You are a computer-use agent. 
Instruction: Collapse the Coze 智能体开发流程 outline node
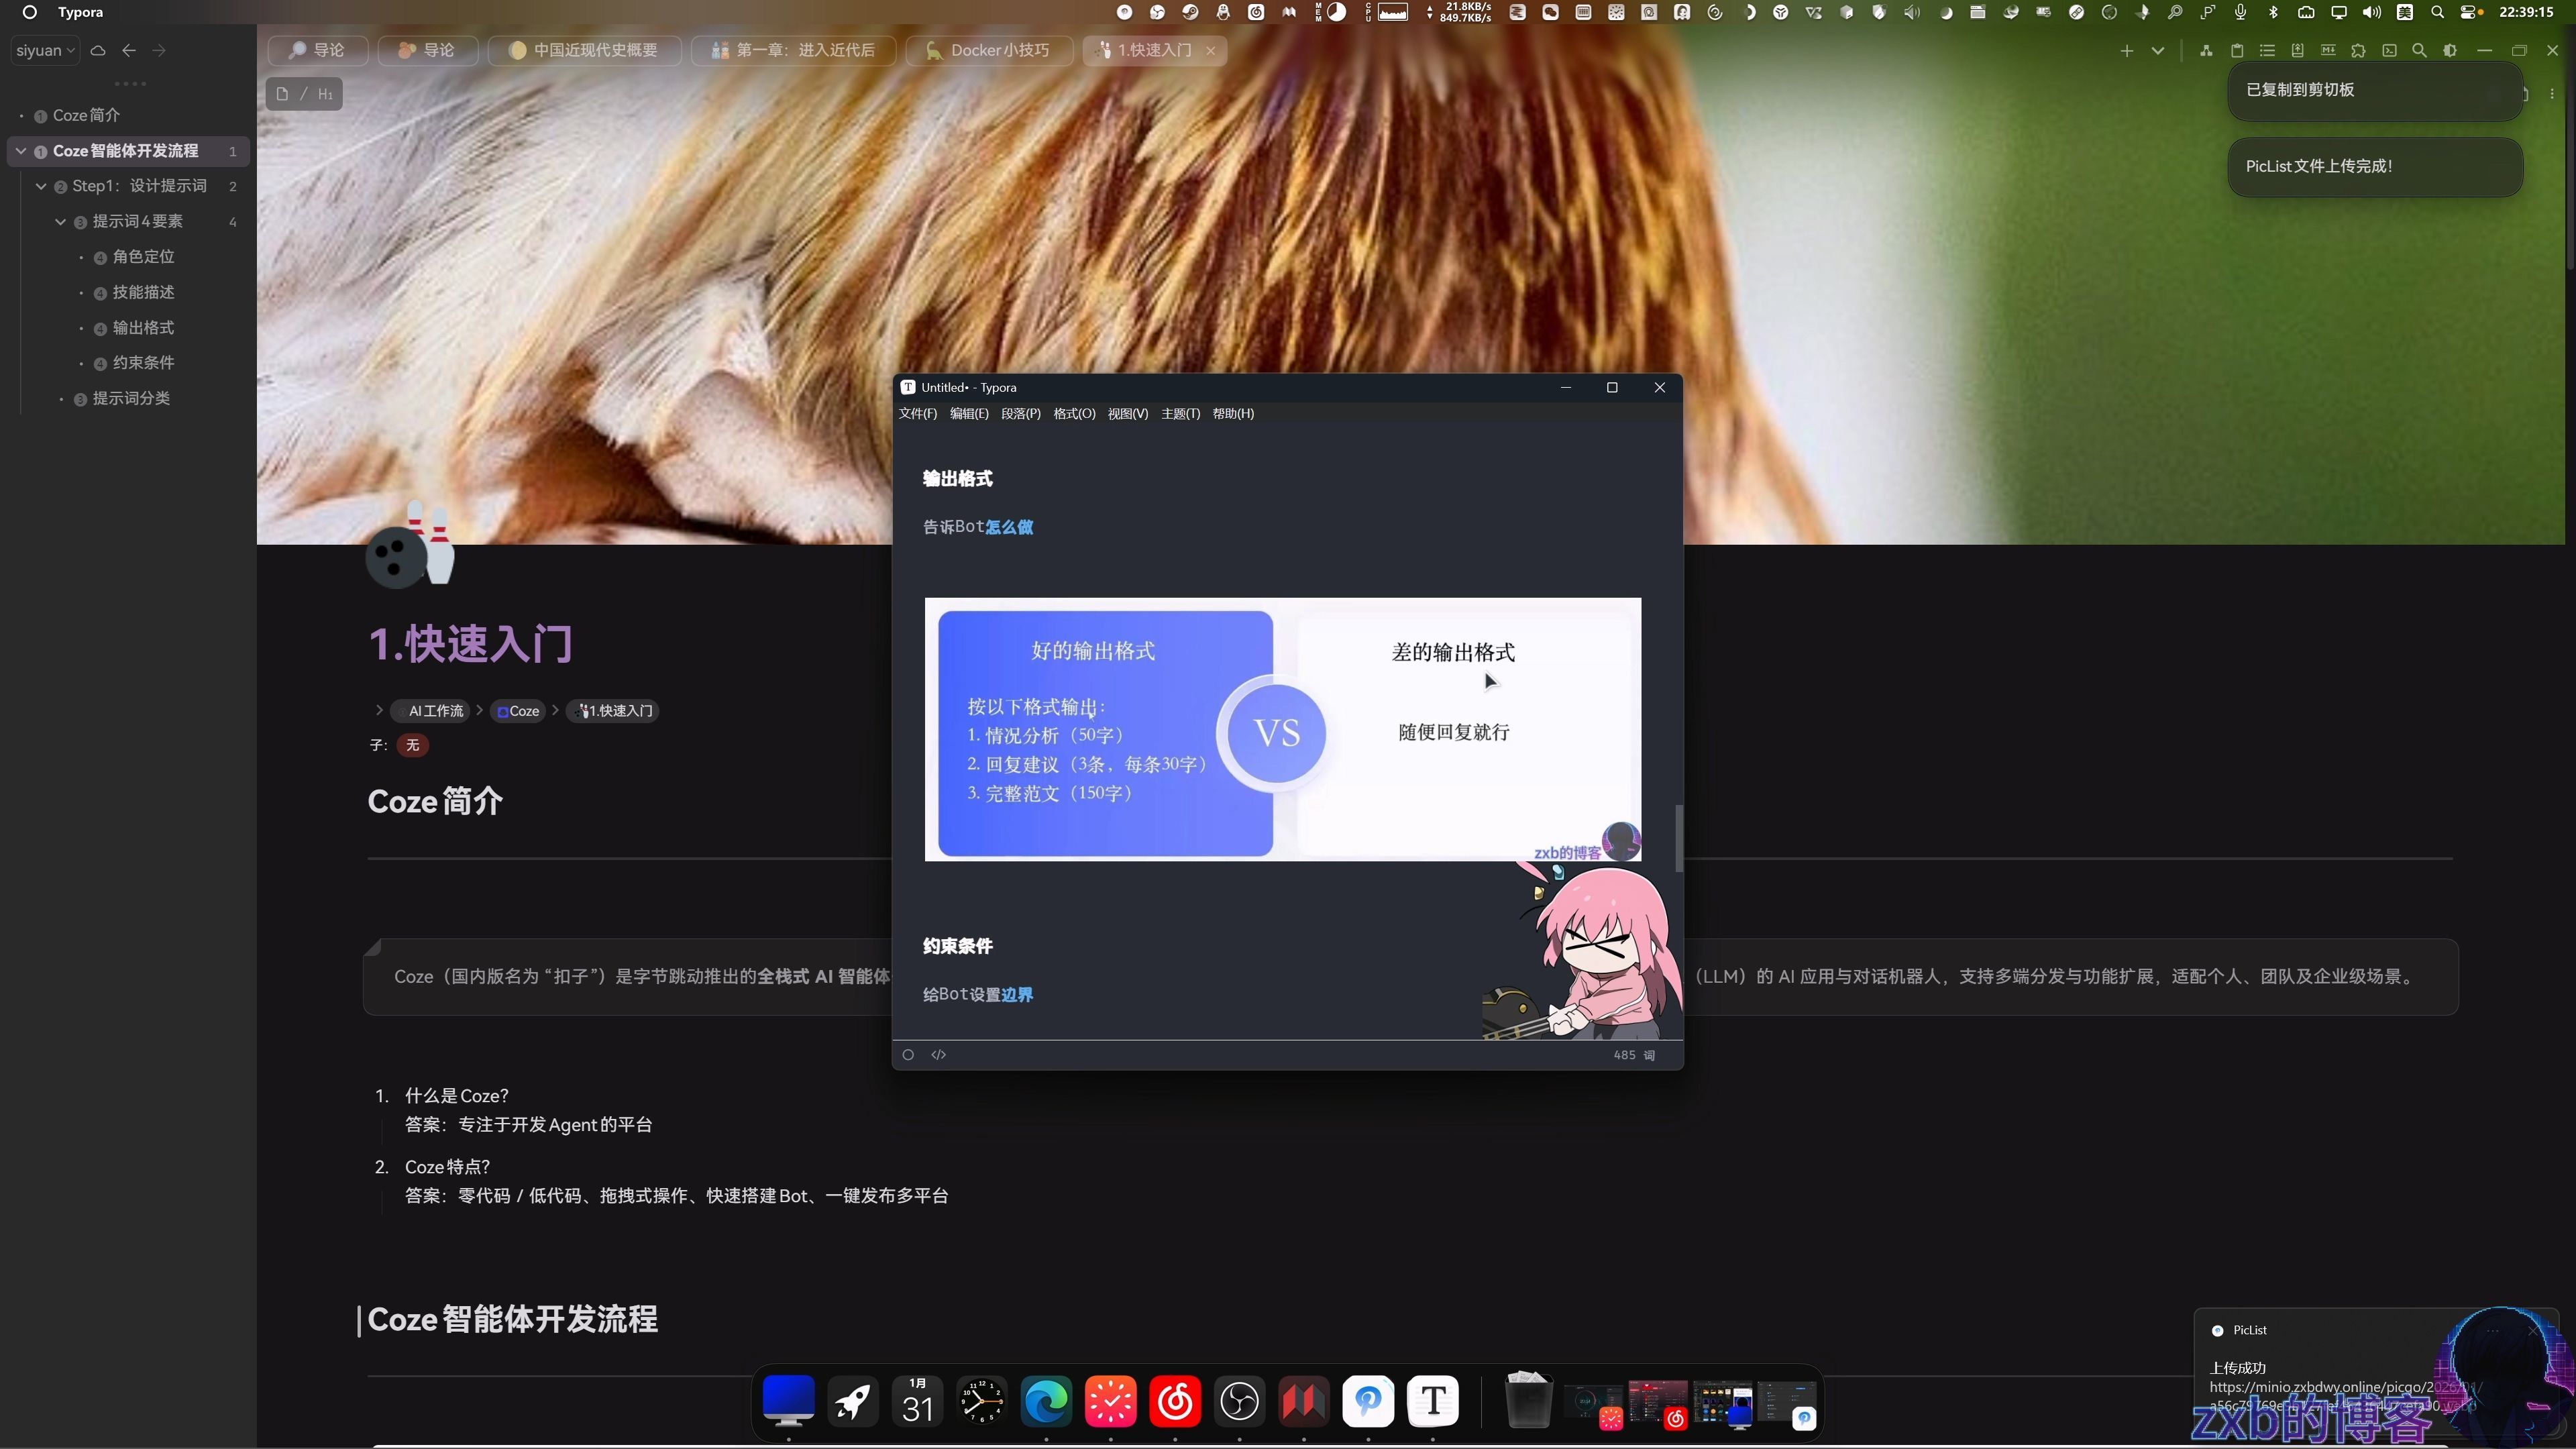[21, 151]
